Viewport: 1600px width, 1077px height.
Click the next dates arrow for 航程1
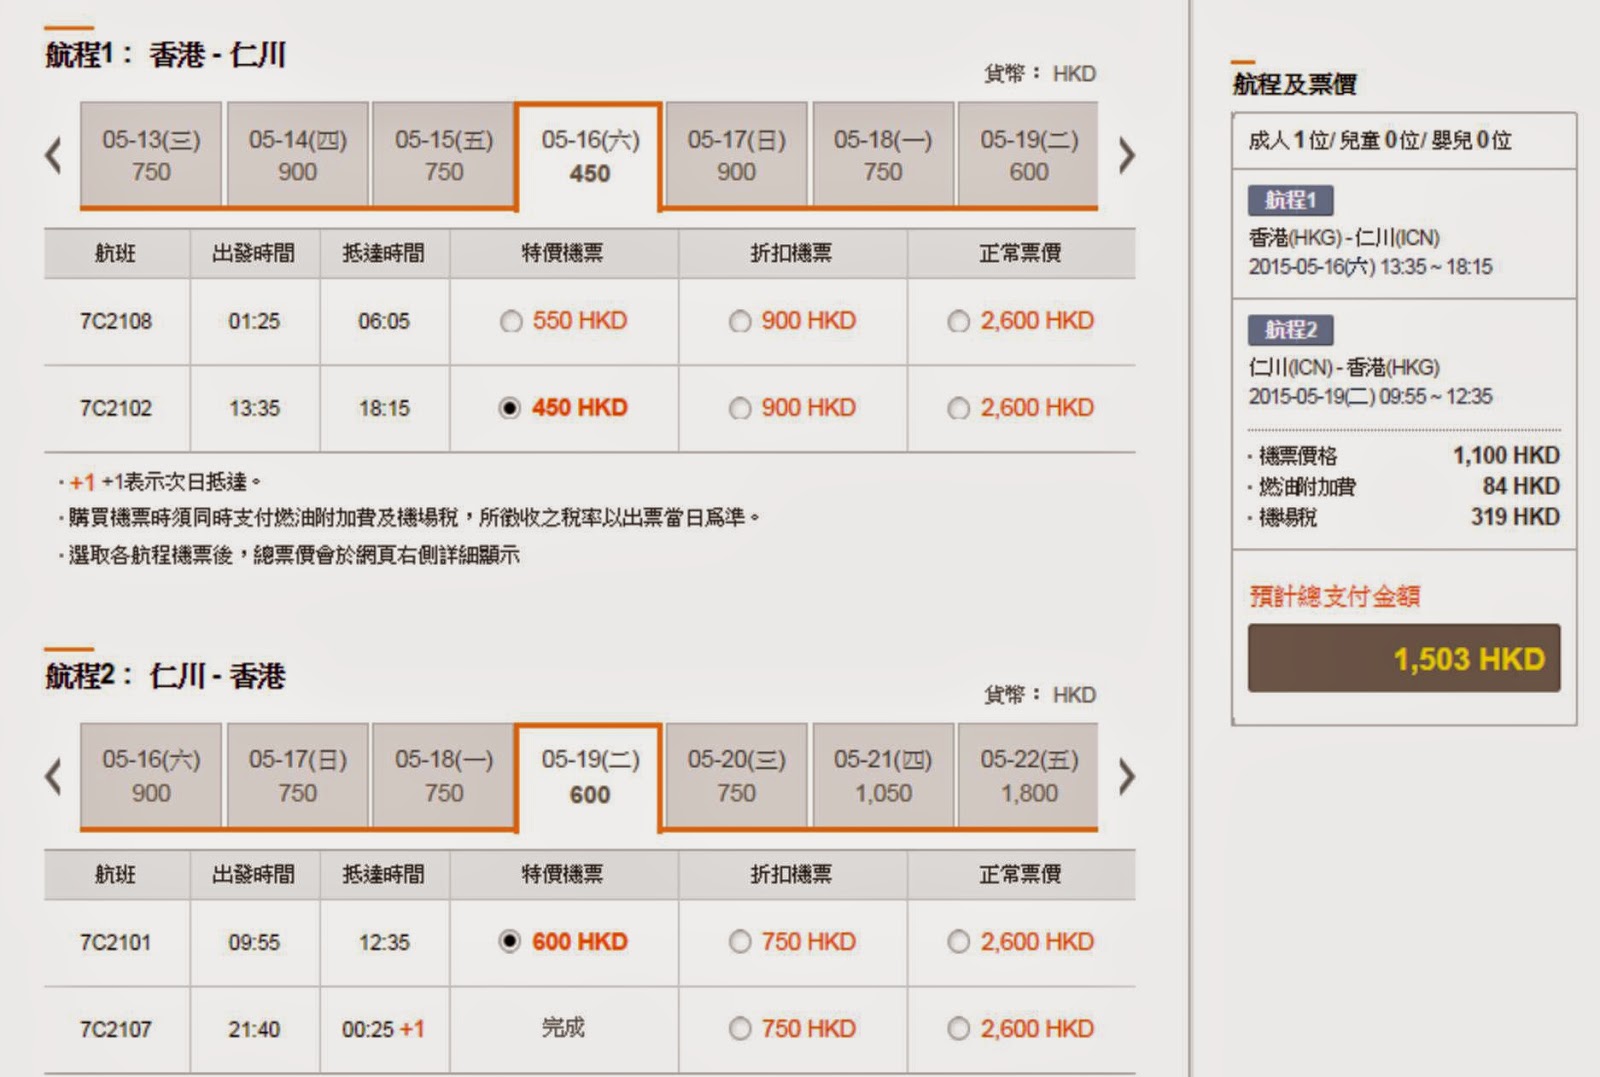1126,155
